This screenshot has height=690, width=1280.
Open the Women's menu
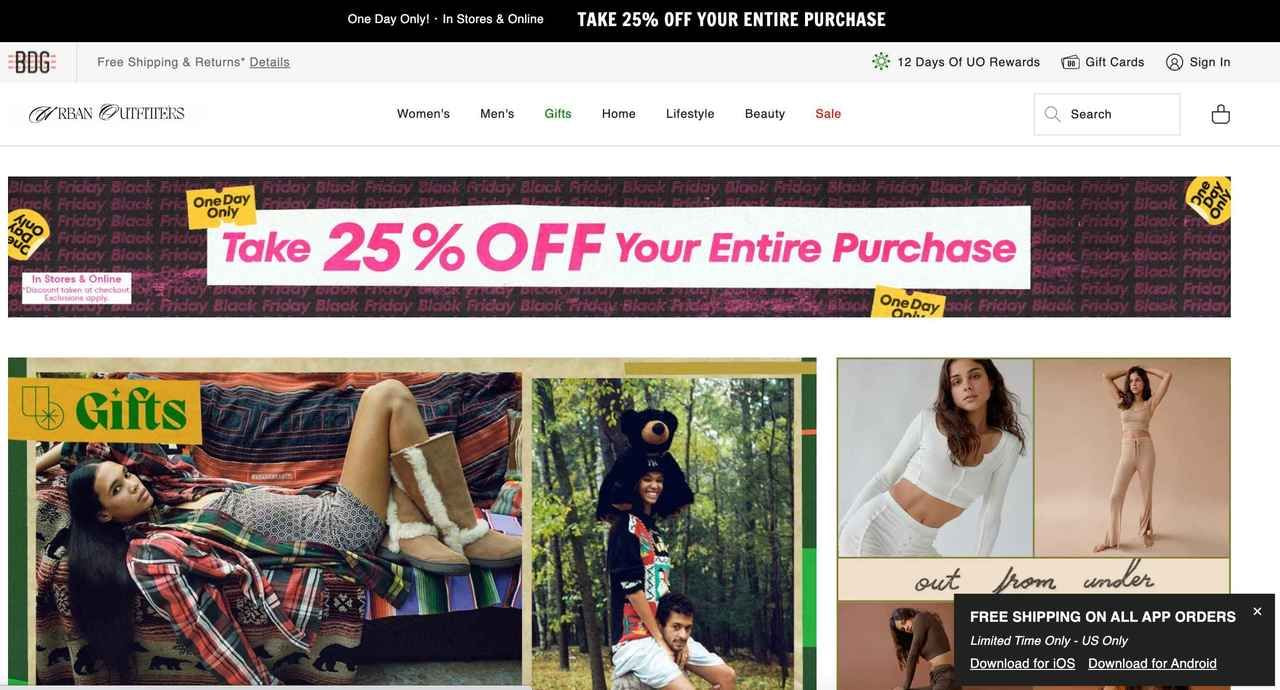pos(423,114)
